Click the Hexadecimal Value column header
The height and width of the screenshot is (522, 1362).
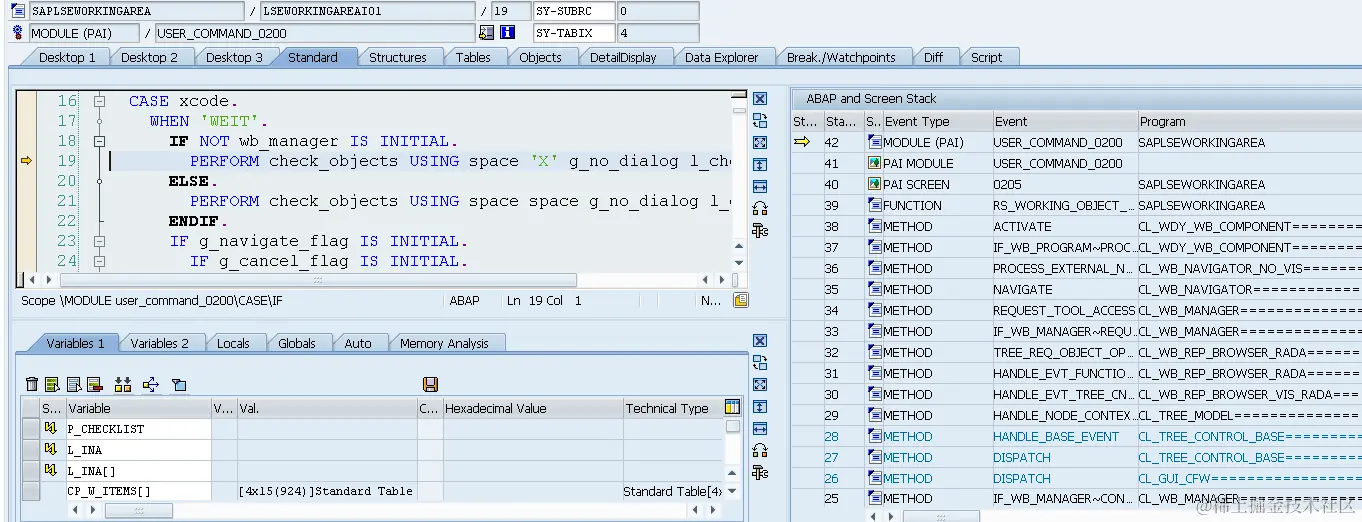tap(531, 408)
